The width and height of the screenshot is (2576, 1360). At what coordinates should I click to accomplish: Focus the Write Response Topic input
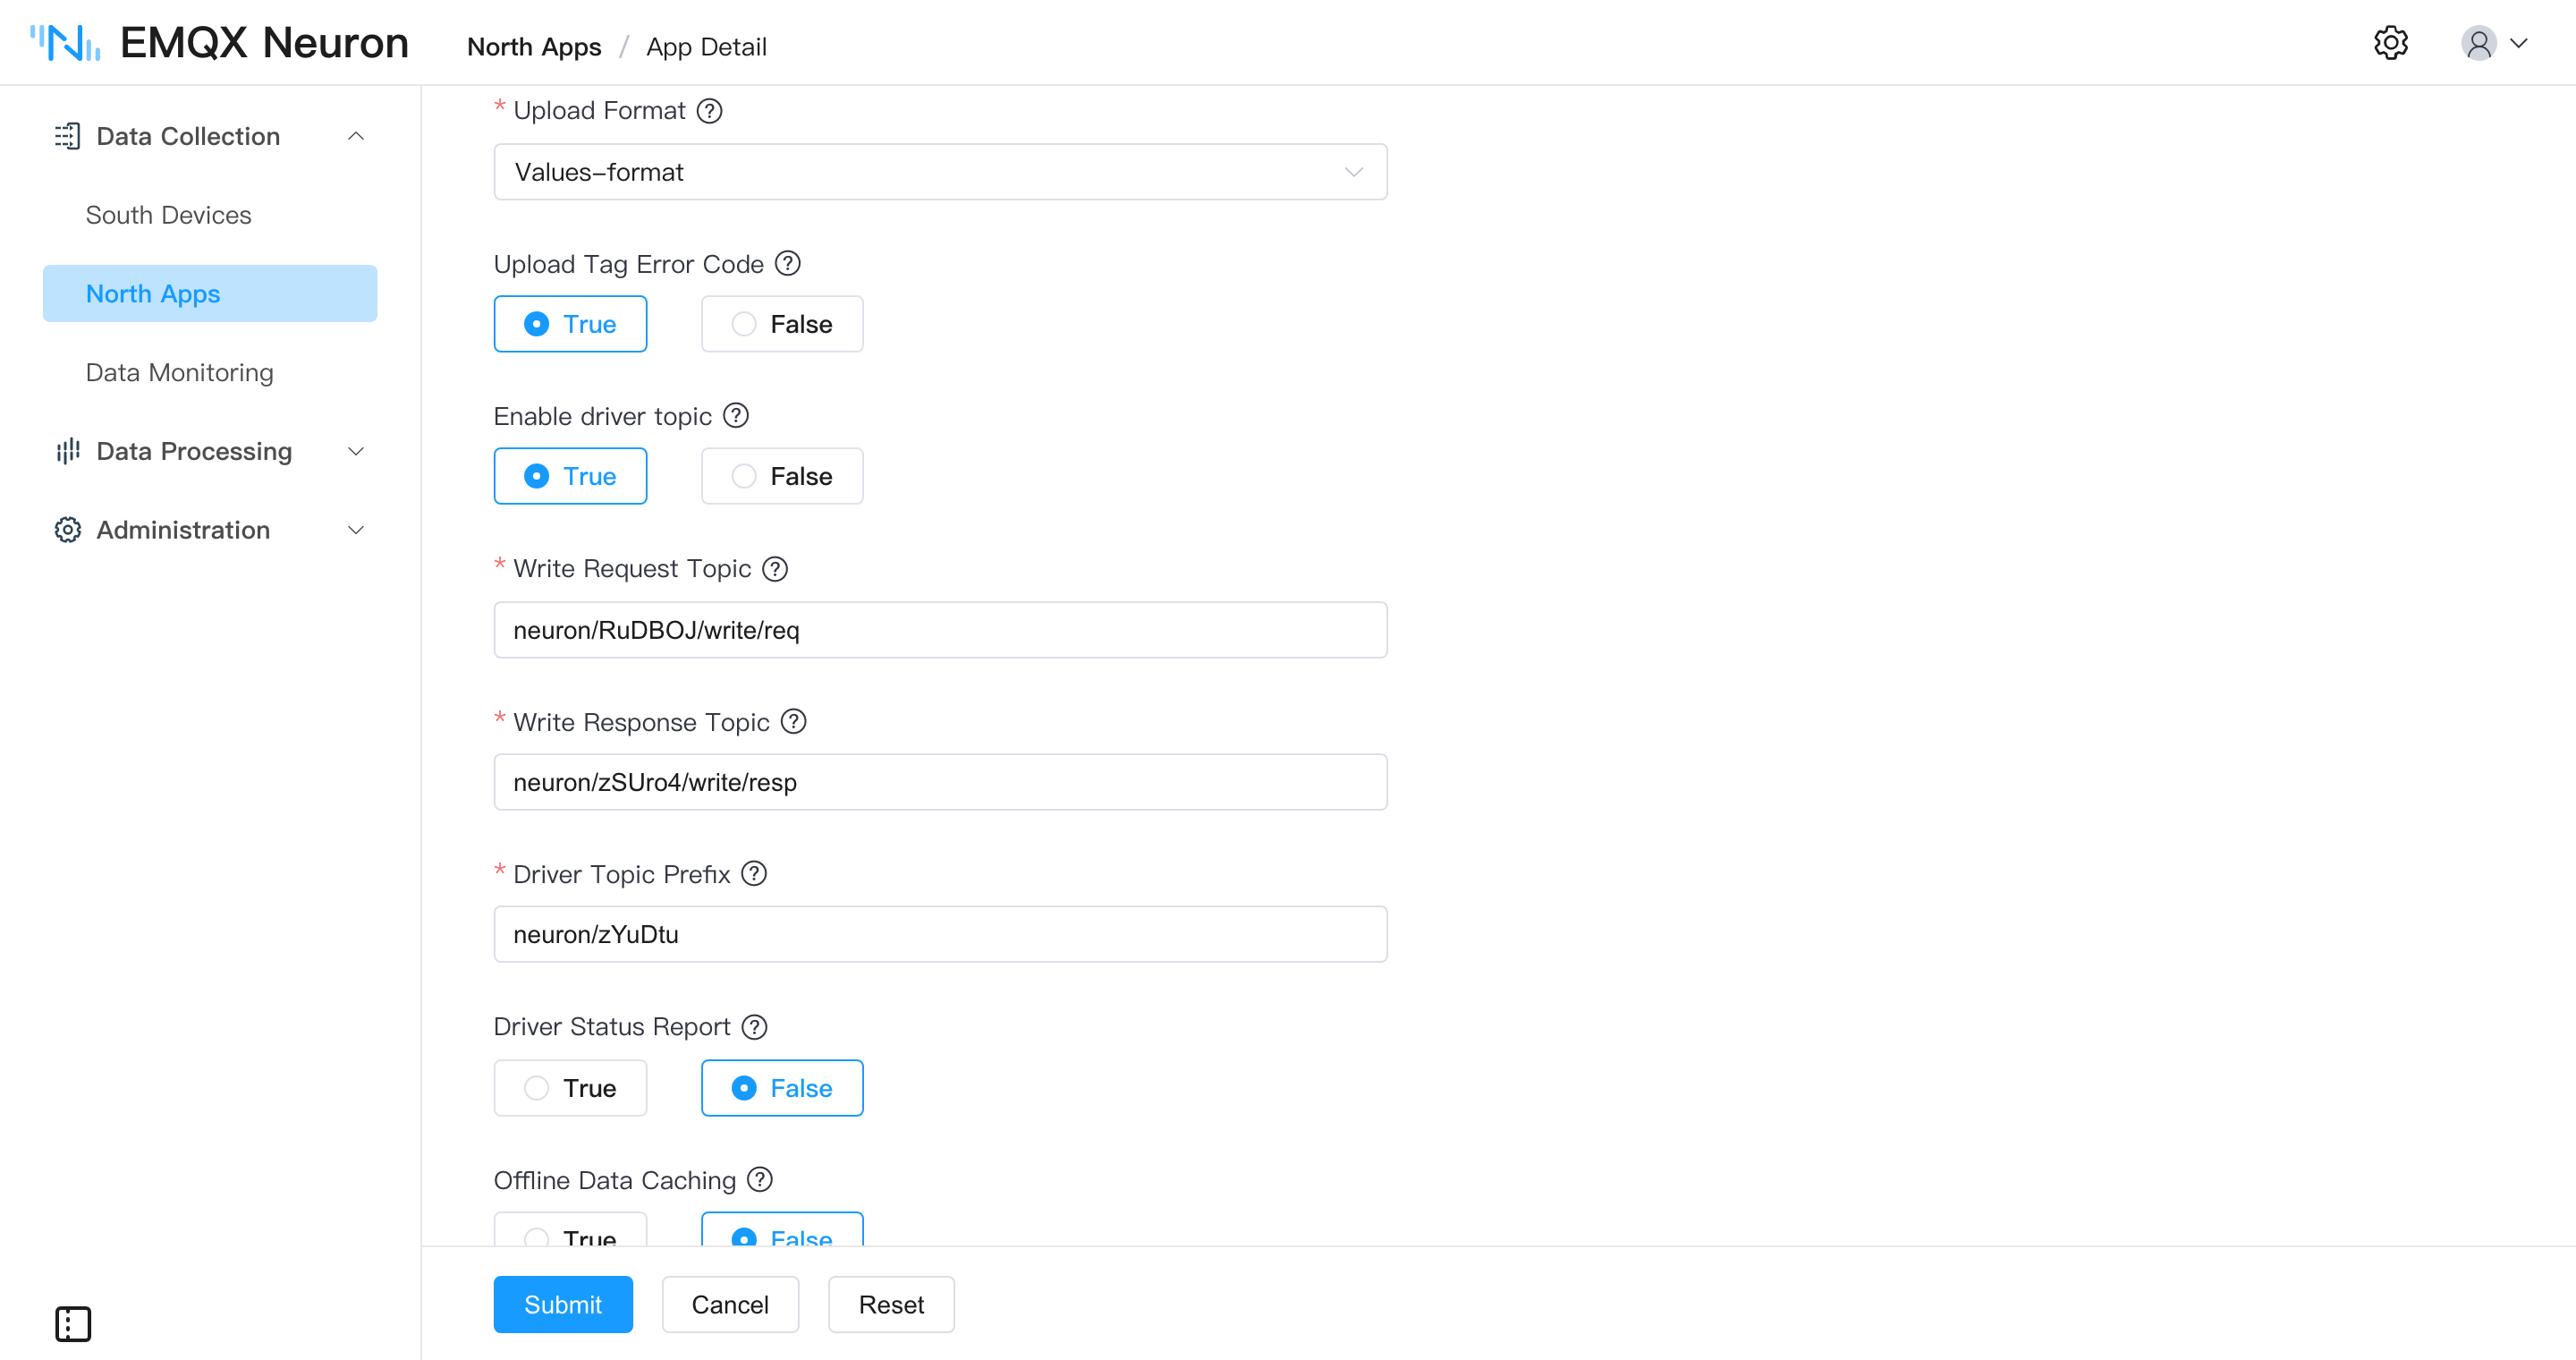click(940, 782)
